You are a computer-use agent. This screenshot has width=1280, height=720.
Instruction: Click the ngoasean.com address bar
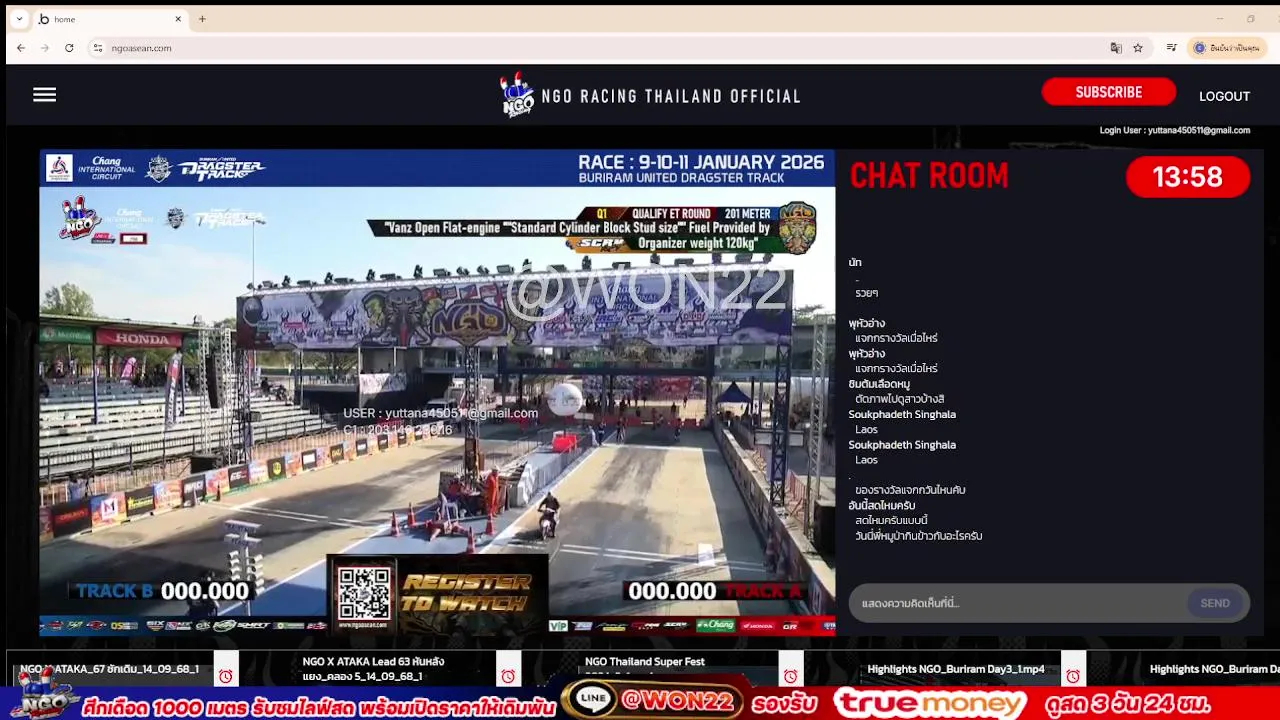[600, 48]
